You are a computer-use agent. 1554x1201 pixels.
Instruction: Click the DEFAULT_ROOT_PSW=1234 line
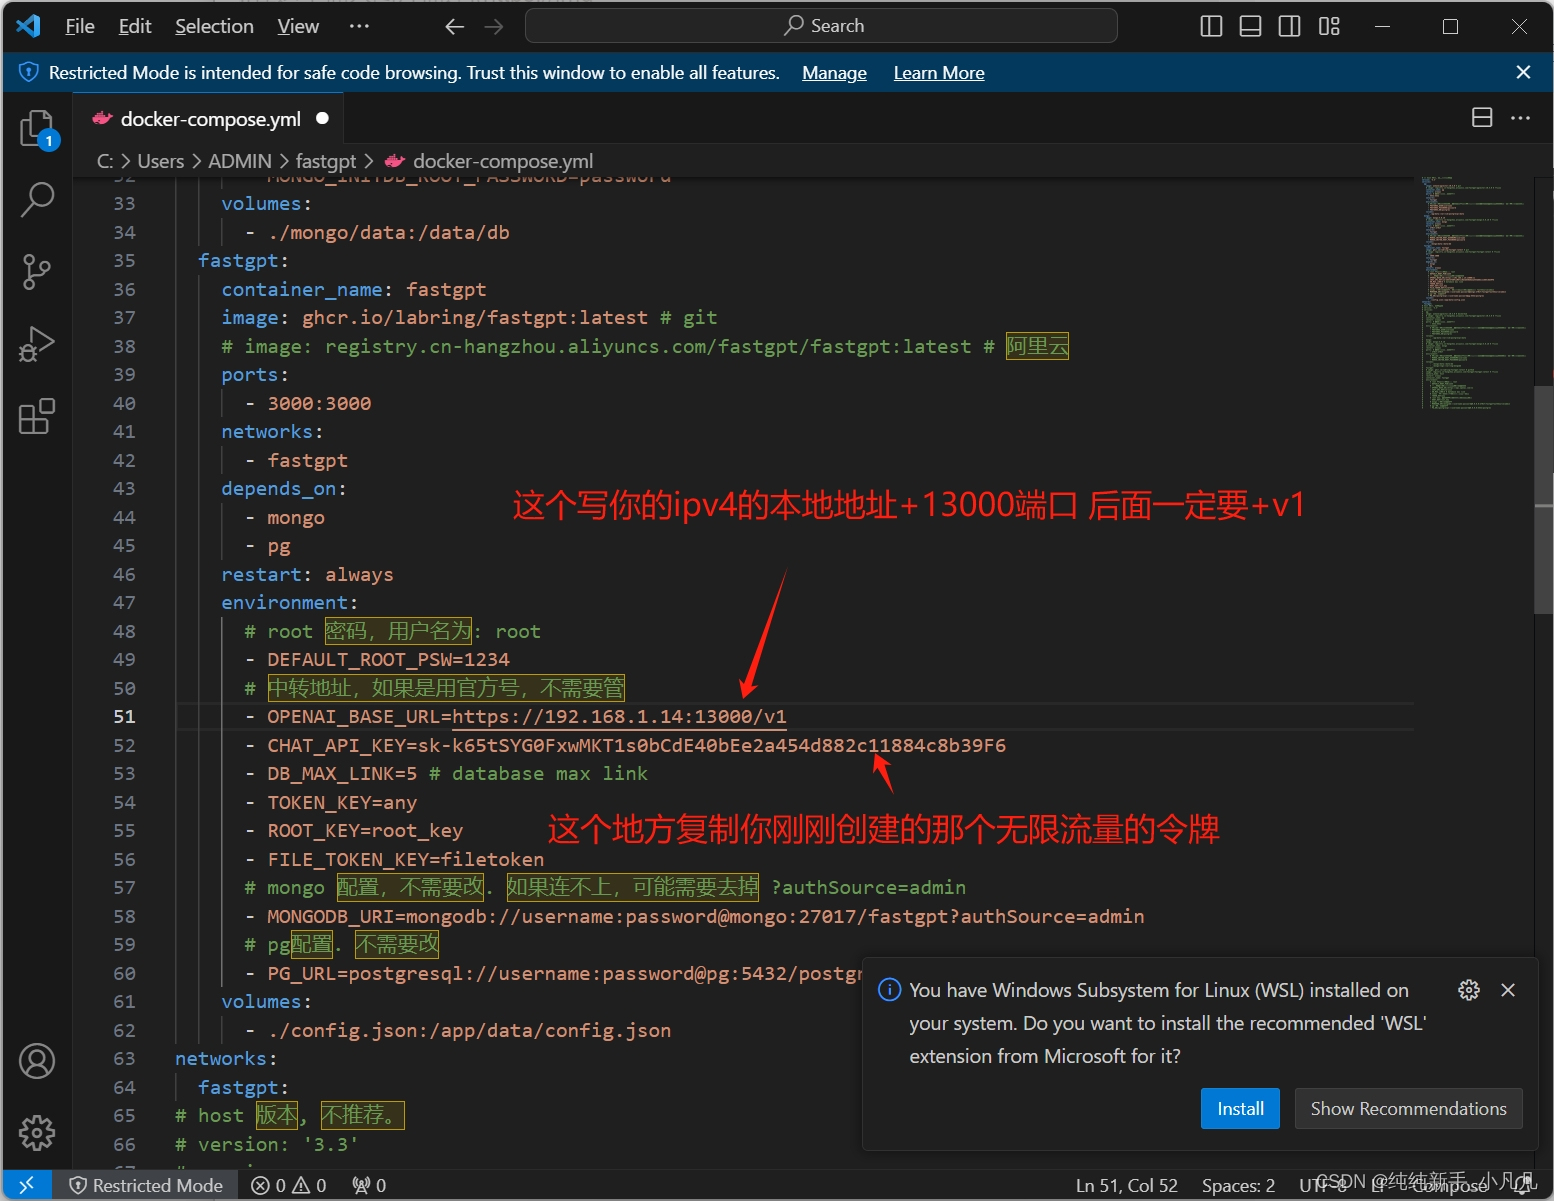coord(388,659)
